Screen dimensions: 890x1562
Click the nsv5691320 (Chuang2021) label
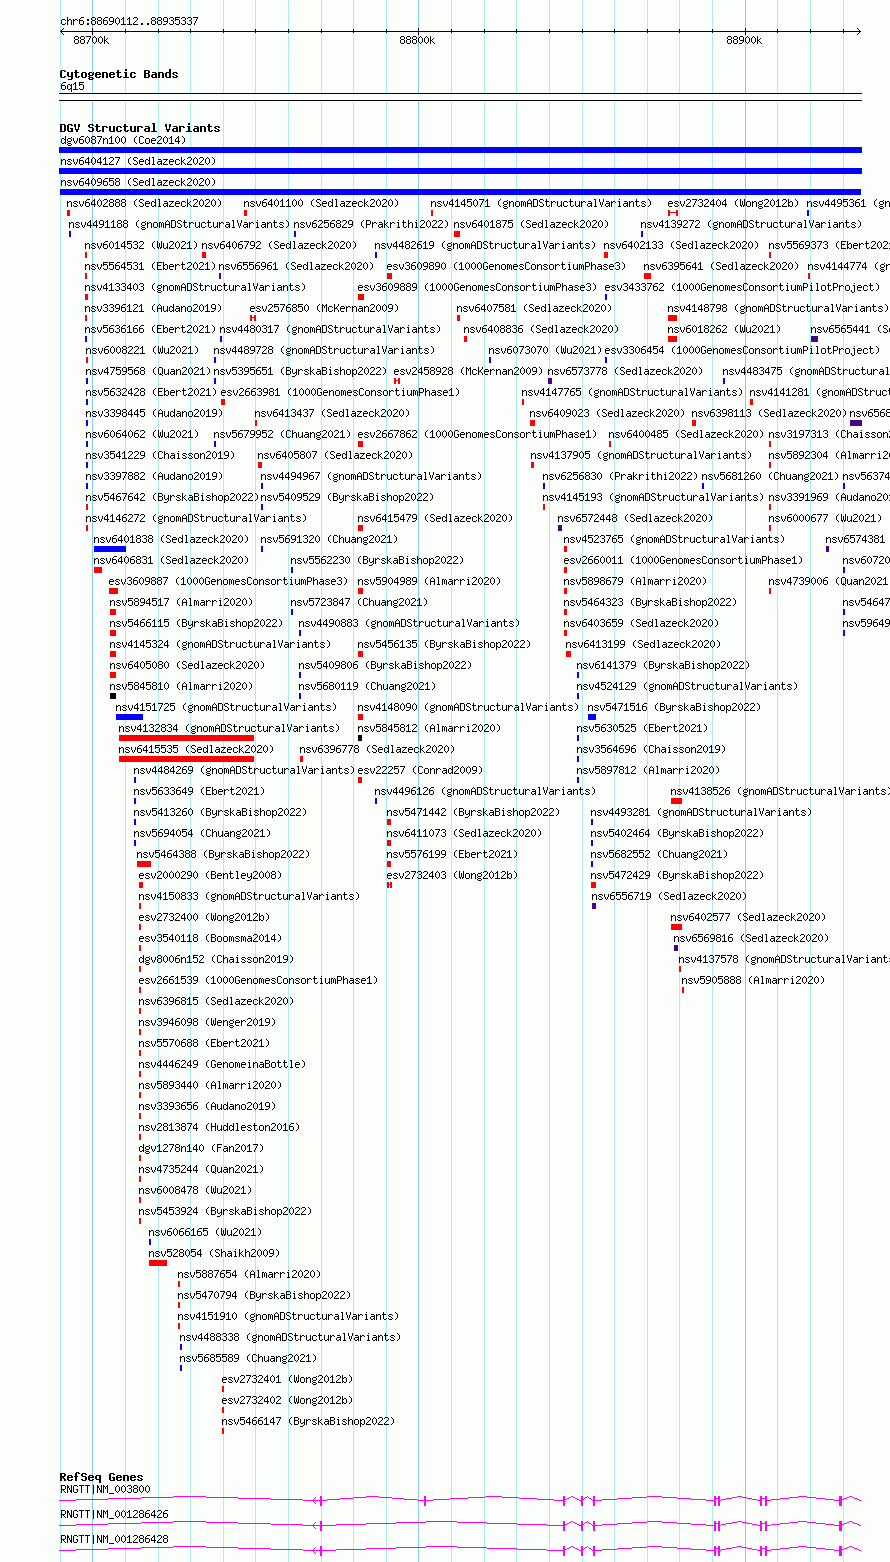click(x=329, y=539)
